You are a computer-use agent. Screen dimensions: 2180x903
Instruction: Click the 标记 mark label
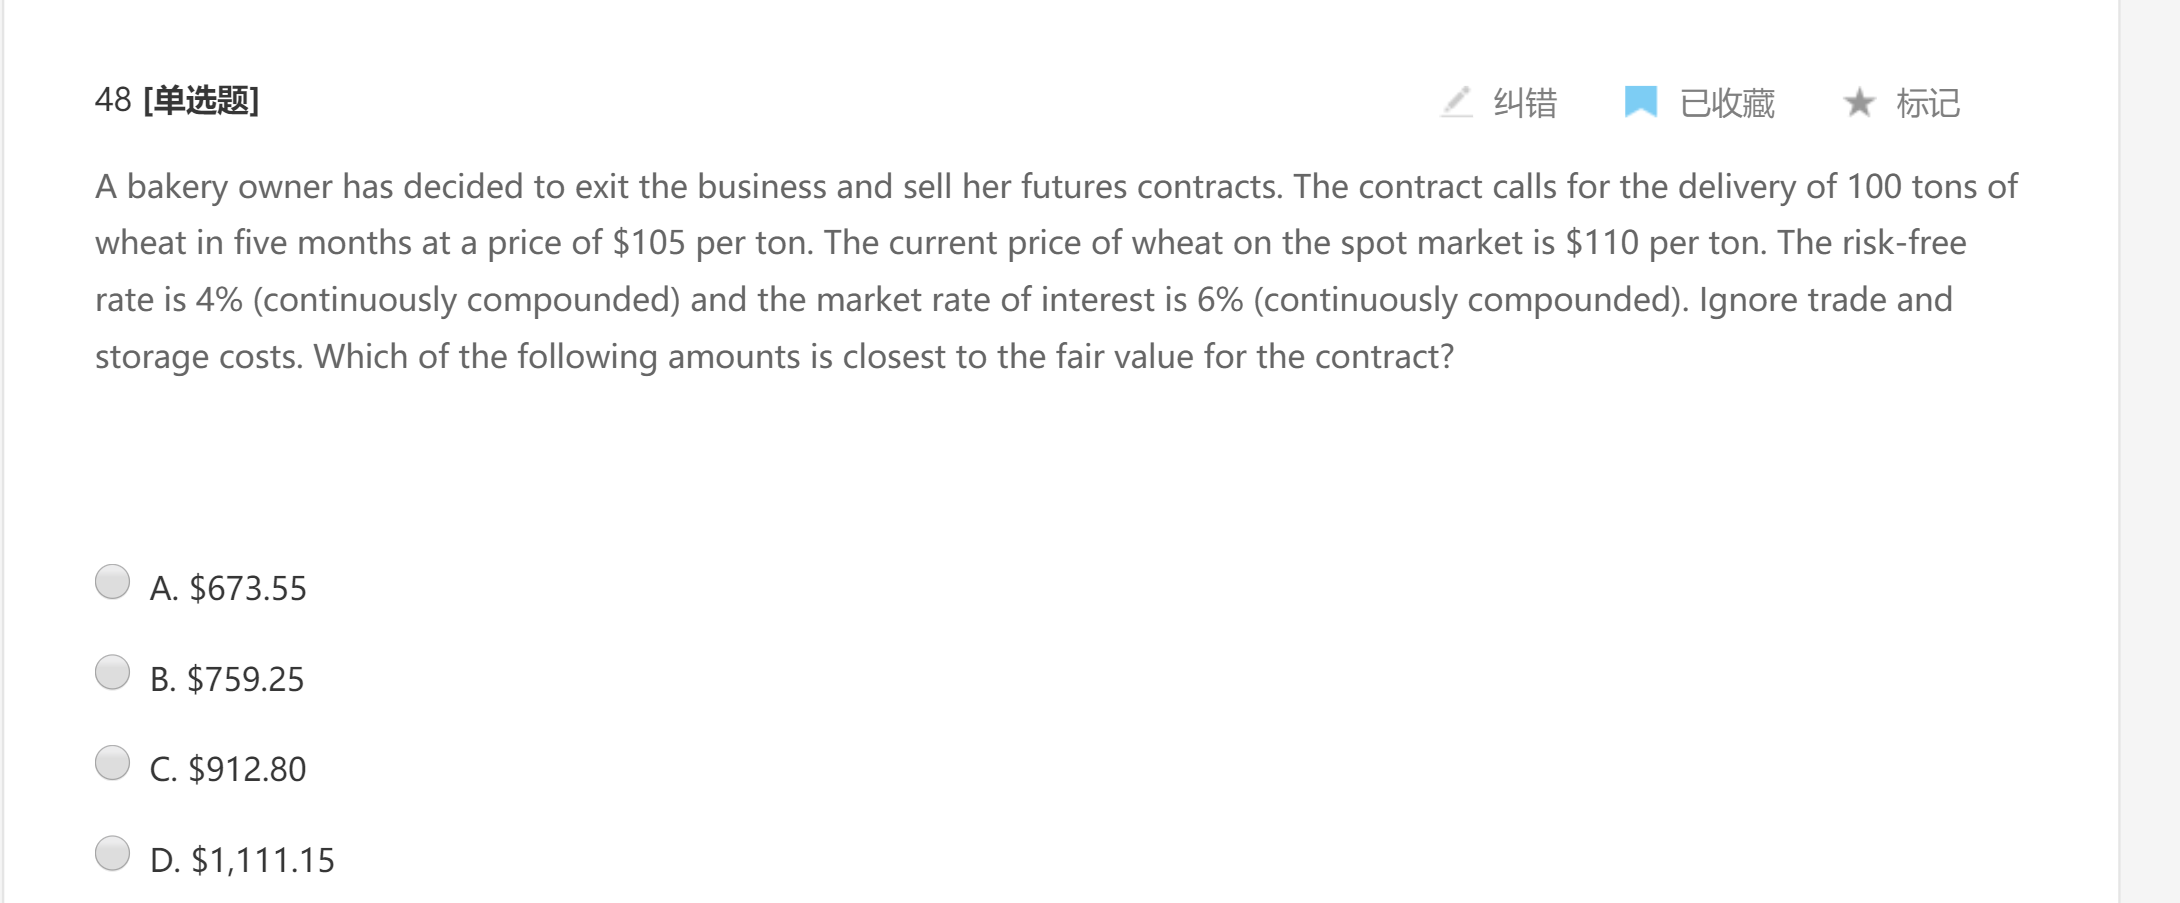click(1928, 103)
